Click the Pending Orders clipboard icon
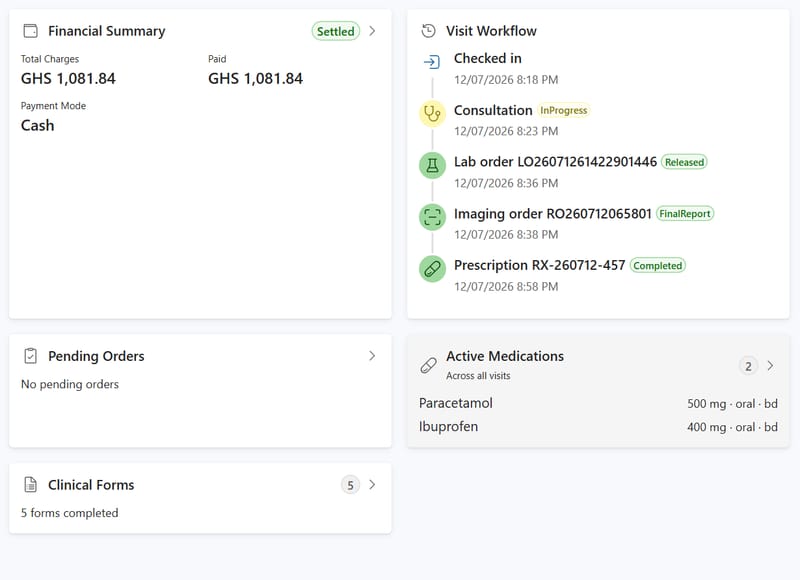Viewport: 800px width, 580px height. [31, 356]
